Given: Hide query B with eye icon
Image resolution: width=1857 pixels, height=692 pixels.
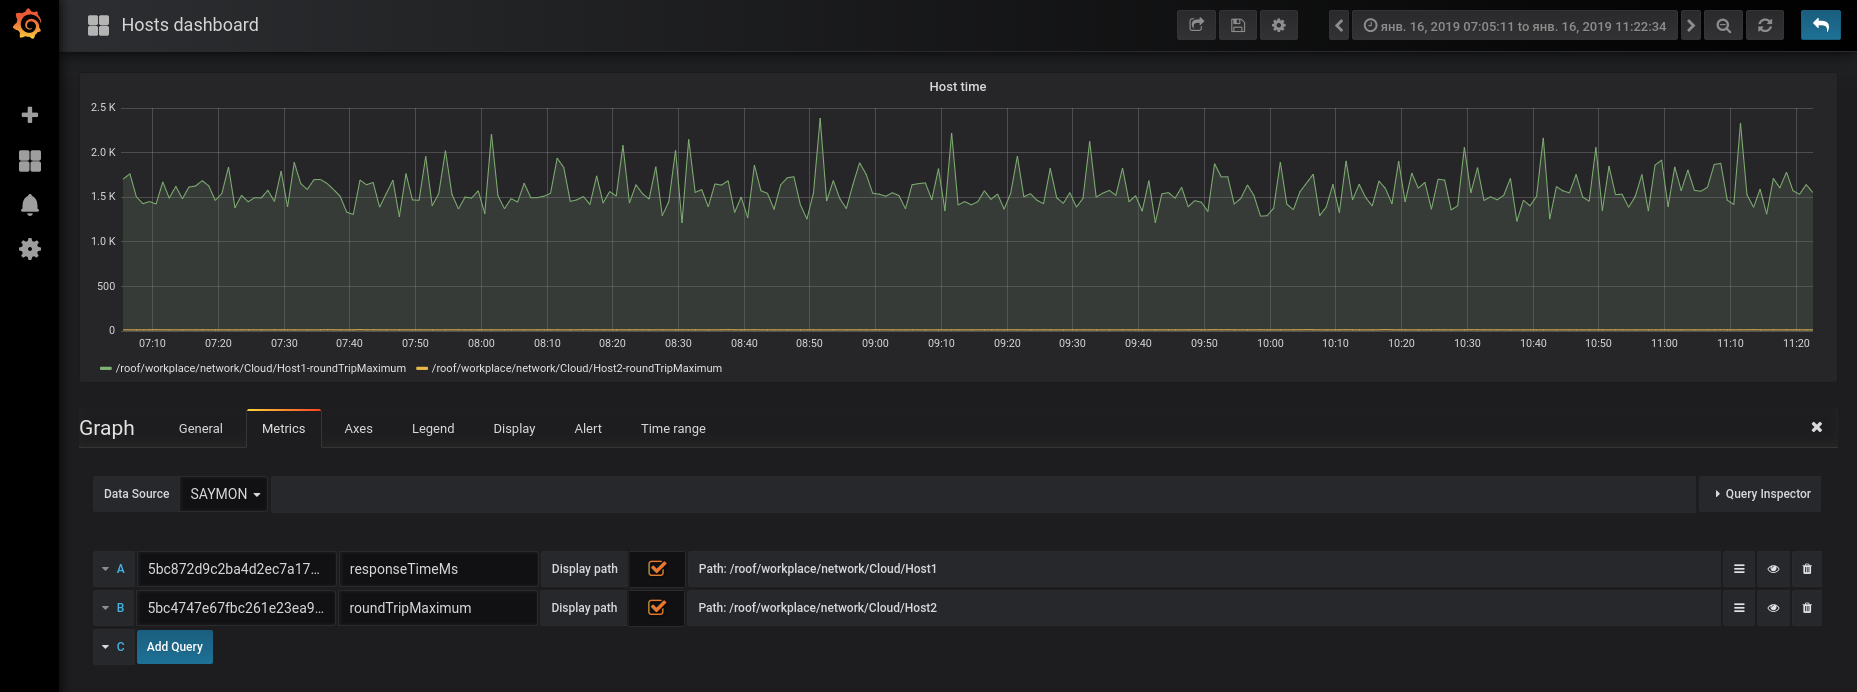Looking at the screenshot, I should pos(1773,608).
